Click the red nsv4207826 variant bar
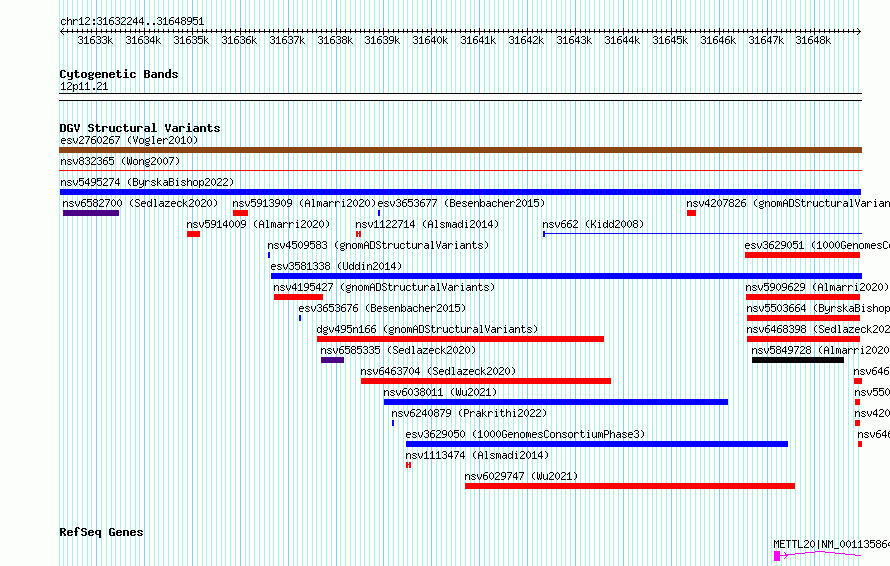Image resolution: width=890 pixels, height=566 pixels. (x=691, y=213)
